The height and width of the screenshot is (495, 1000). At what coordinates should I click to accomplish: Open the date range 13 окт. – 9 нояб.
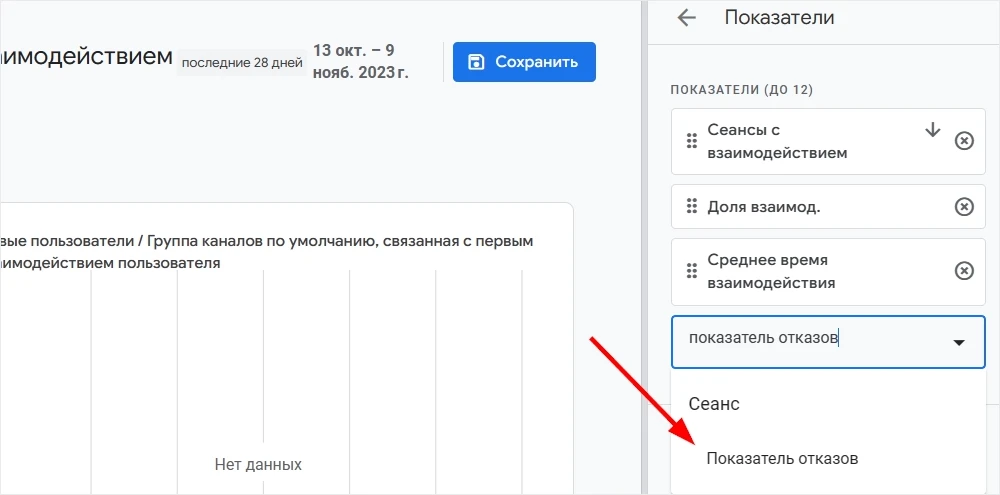point(360,62)
